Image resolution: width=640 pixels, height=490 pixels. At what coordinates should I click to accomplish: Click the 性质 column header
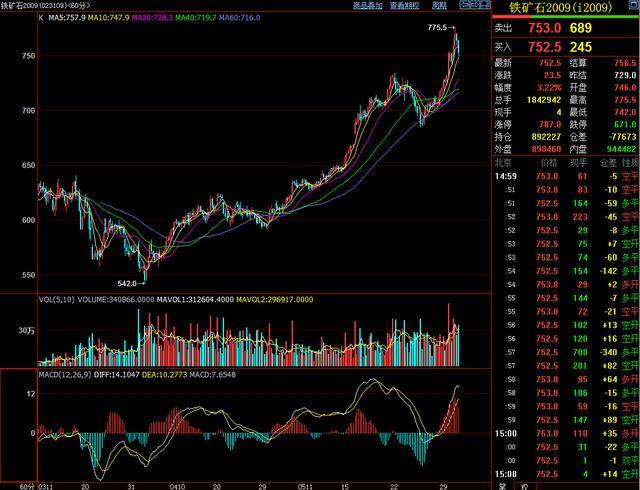[x=630, y=163]
